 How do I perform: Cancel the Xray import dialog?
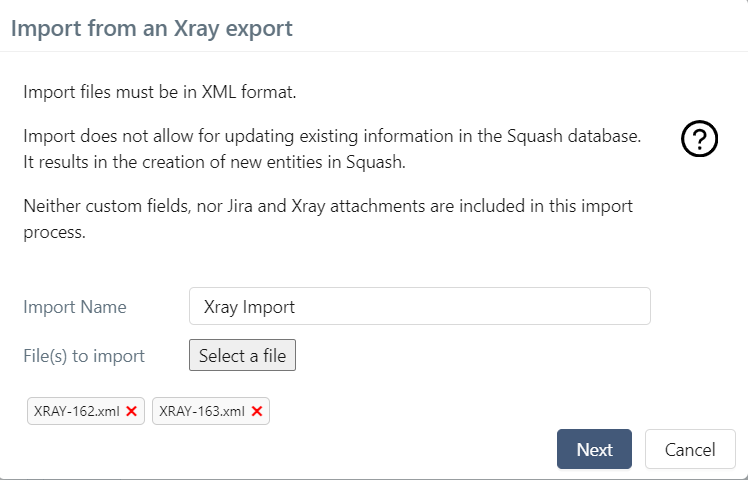pyautogui.click(x=690, y=449)
